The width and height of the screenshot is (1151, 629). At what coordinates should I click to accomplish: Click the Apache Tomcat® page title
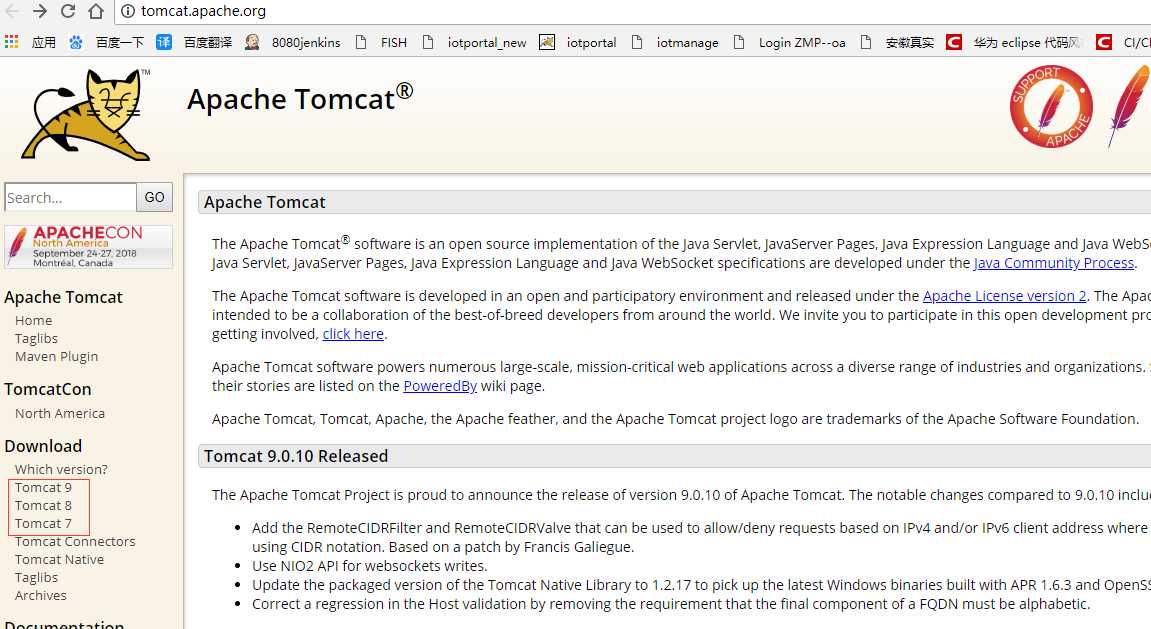click(300, 98)
